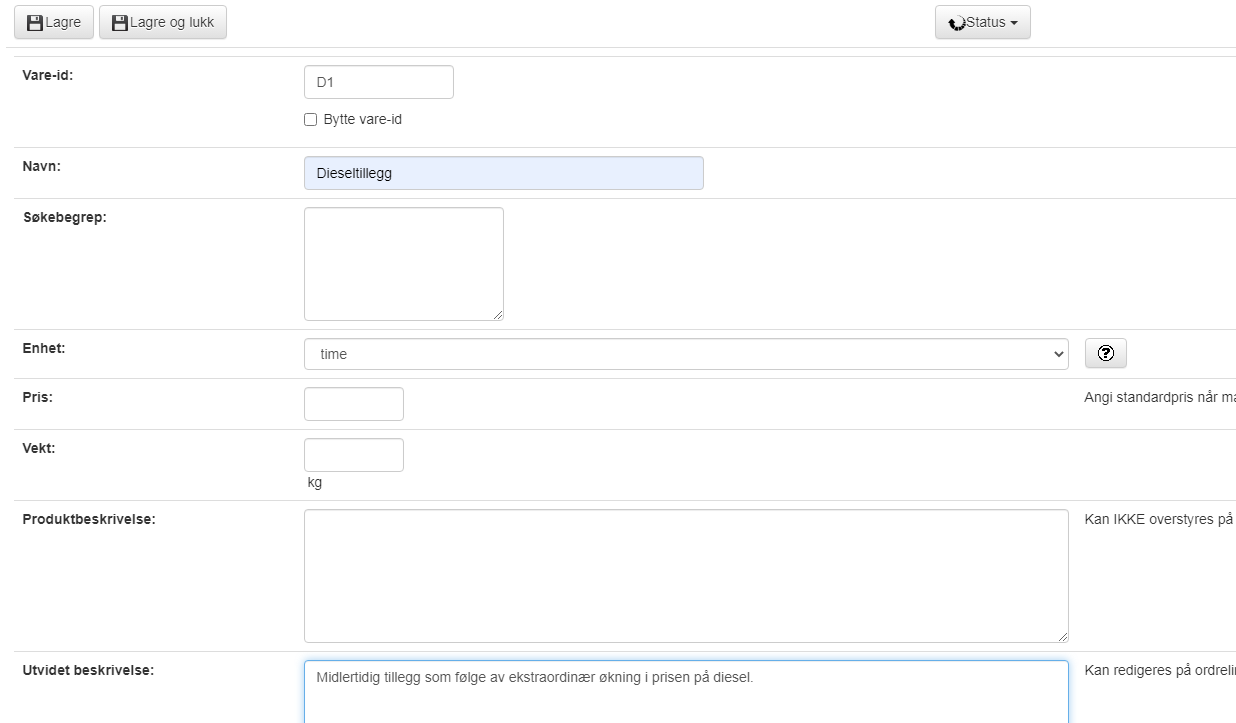Viewport: 1236px width, 723px height.
Task: Place cursor in Utvidet beskrivelse text
Action: pos(686,692)
